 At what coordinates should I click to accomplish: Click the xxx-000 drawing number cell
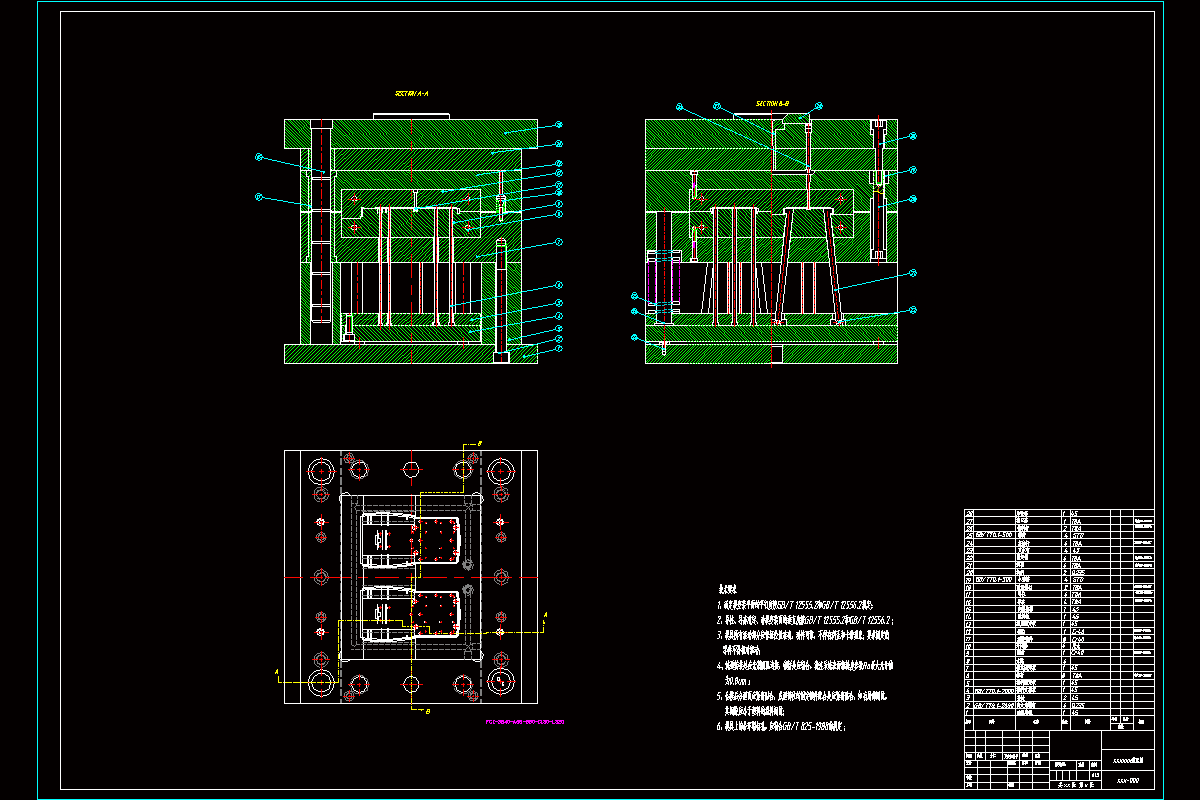[x=1129, y=778]
